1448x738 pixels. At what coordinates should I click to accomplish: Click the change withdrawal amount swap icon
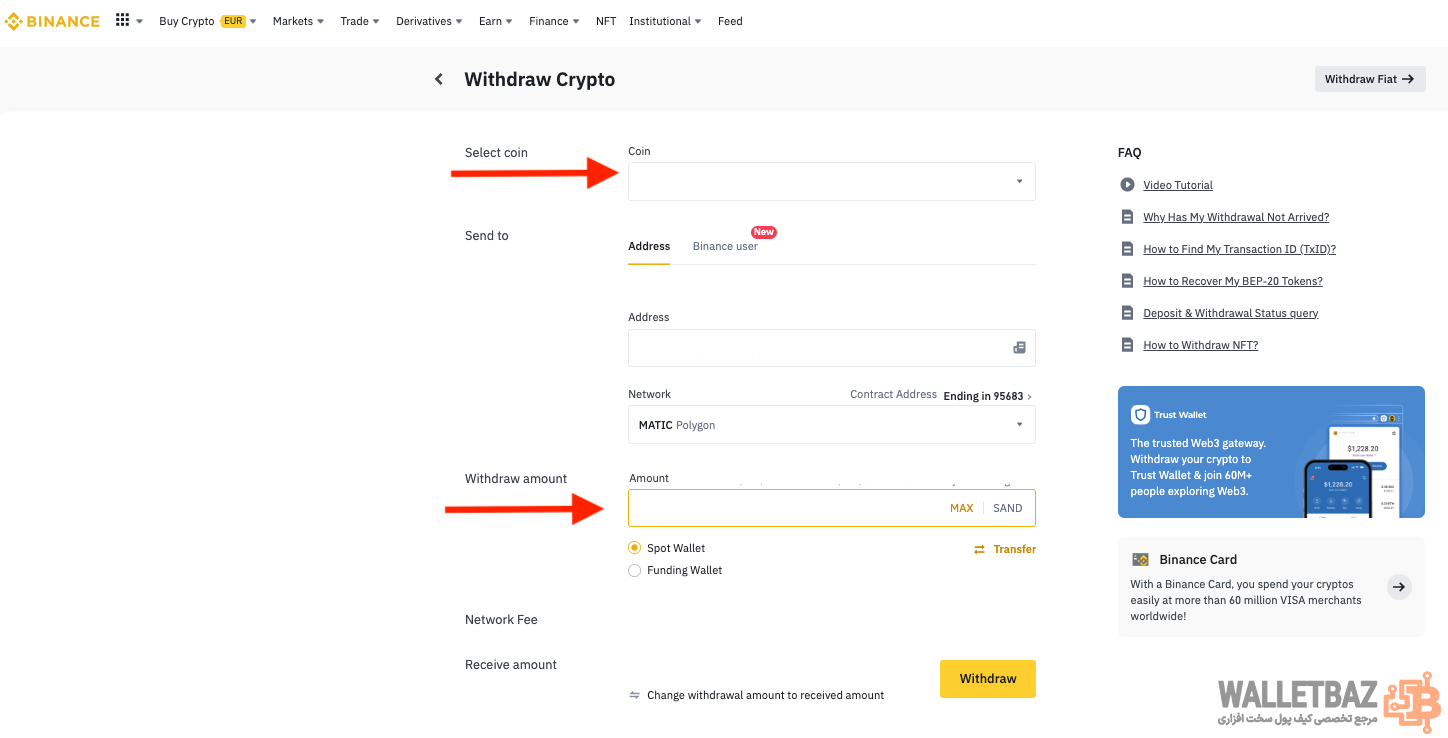click(x=634, y=695)
